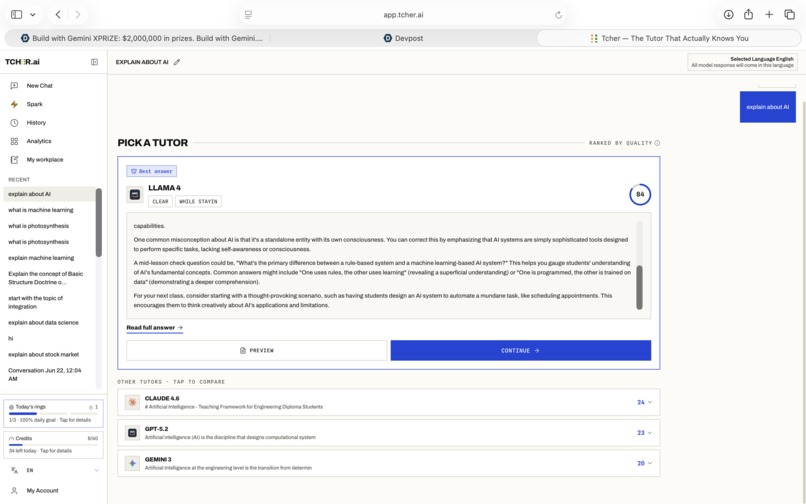Image resolution: width=806 pixels, height=504 pixels.
Task: Open the sidebar options chevron in Safari toolbar
Action: click(32, 14)
